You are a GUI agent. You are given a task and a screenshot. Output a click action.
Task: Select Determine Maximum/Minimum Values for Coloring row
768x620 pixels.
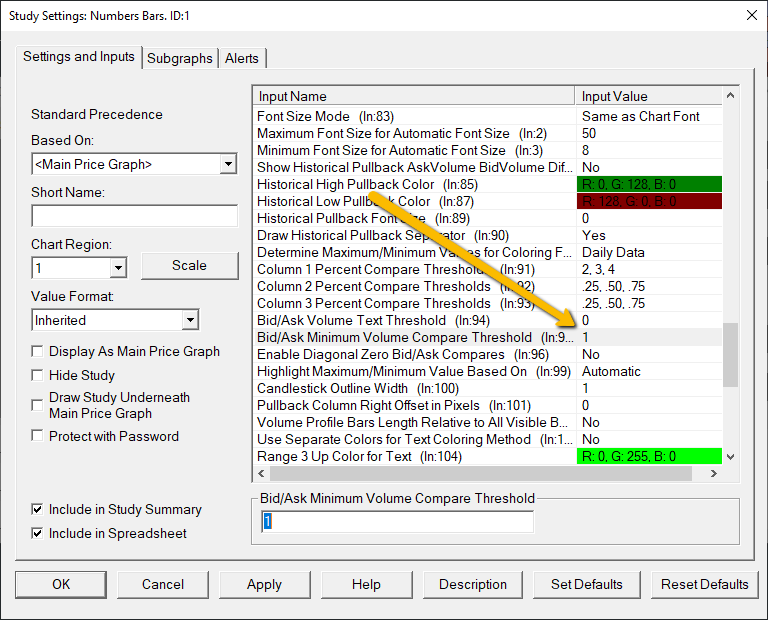(x=488, y=252)
